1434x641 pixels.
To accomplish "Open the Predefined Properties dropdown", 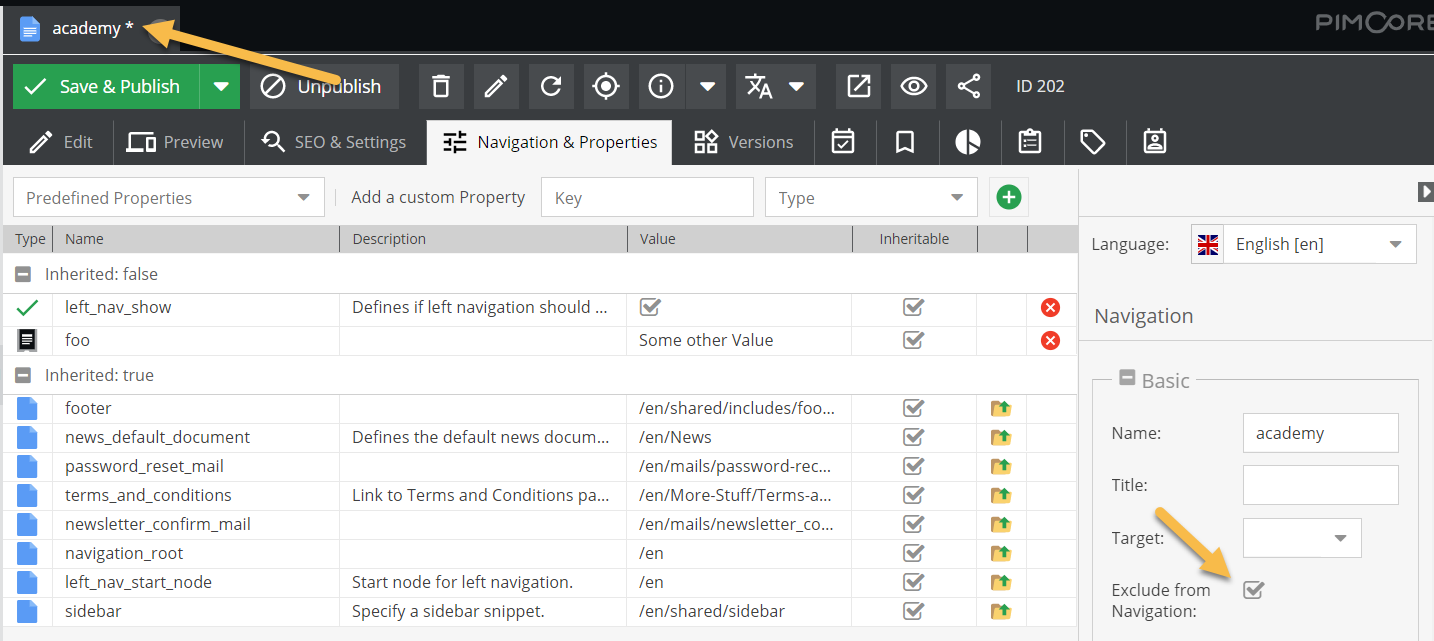I will click(303, 197).
